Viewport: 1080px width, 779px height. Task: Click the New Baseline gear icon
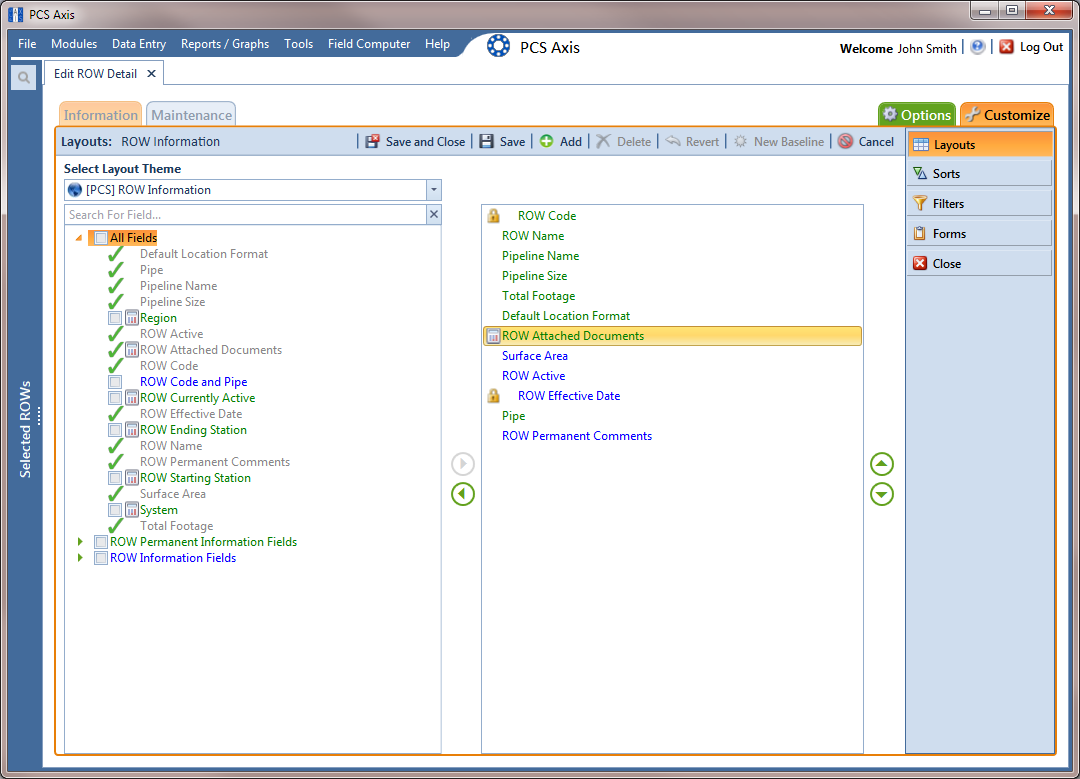point(740,141)
